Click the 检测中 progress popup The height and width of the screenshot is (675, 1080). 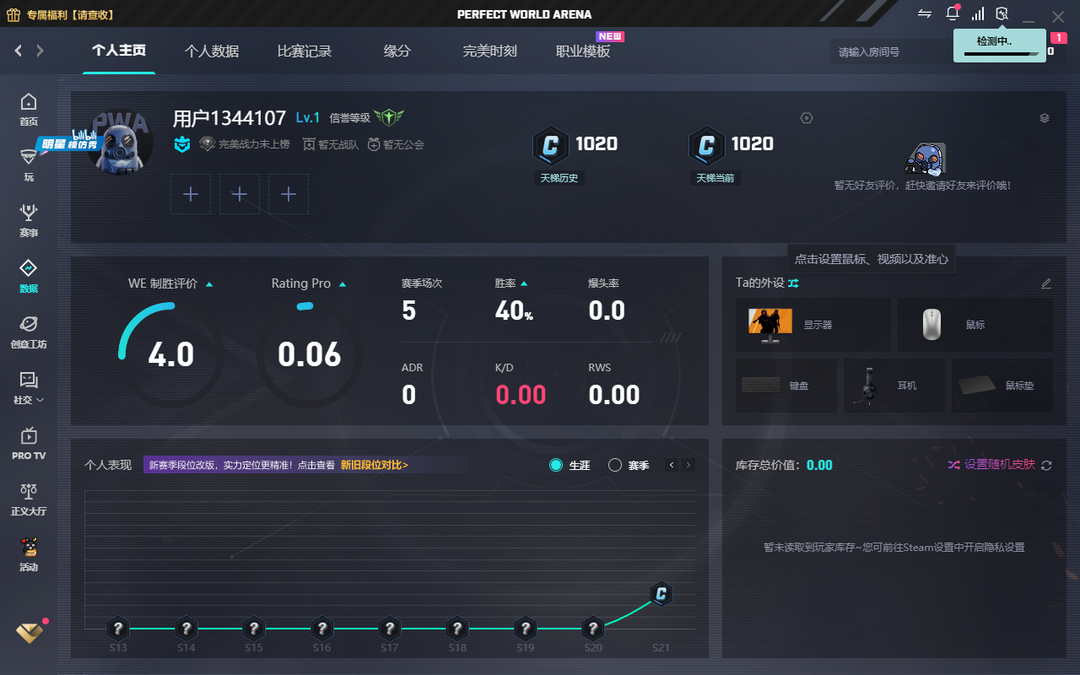tap(999, 45)
